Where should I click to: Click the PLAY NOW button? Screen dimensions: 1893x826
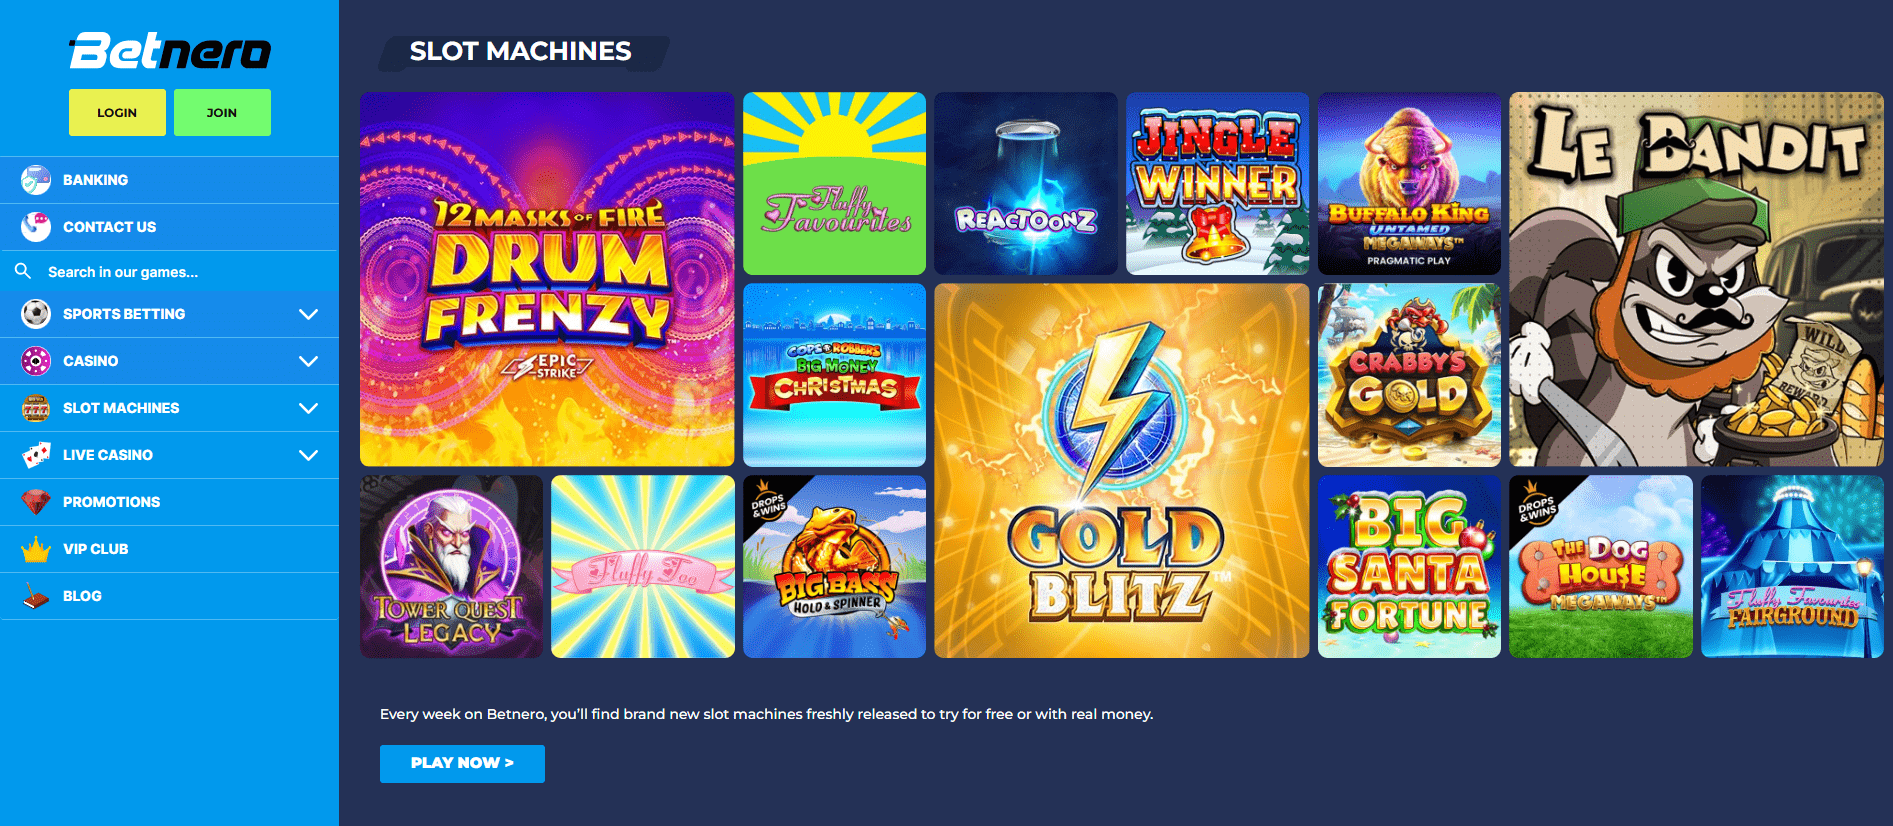tap(462, 763)
